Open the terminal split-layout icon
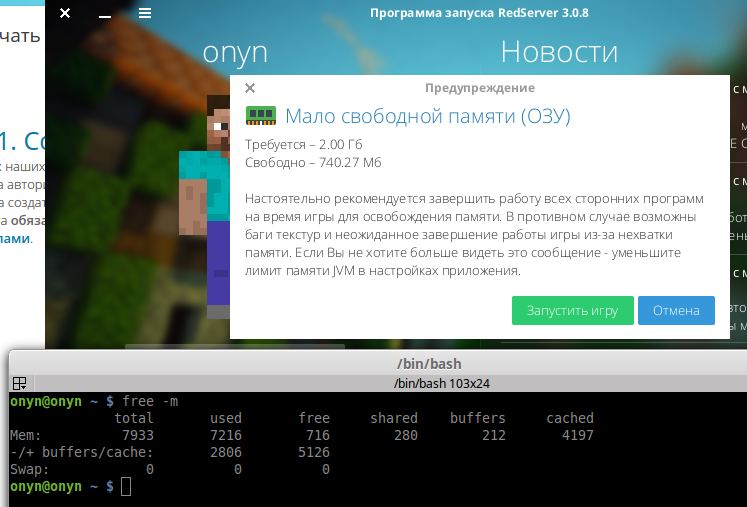 [20, 383]
